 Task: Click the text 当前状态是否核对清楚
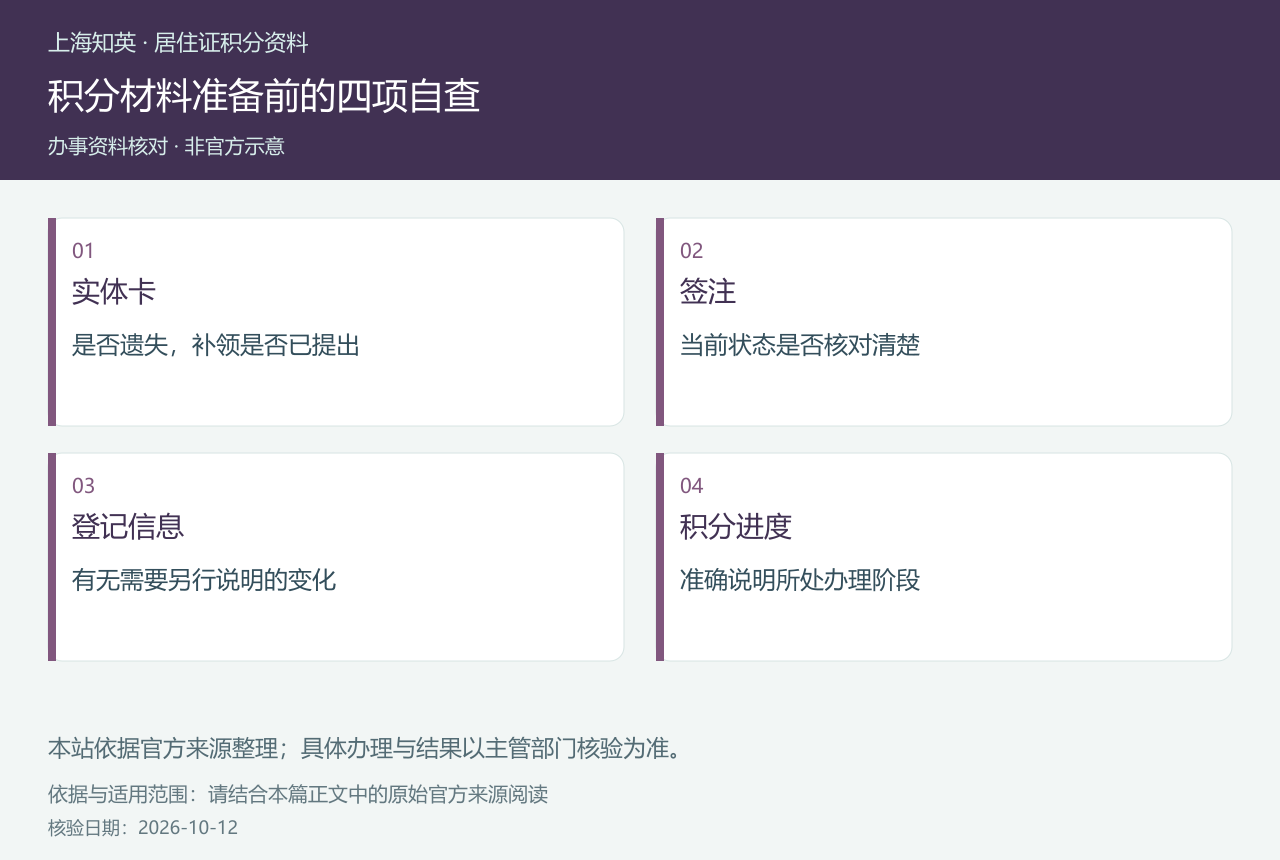(x=800, y=345)
